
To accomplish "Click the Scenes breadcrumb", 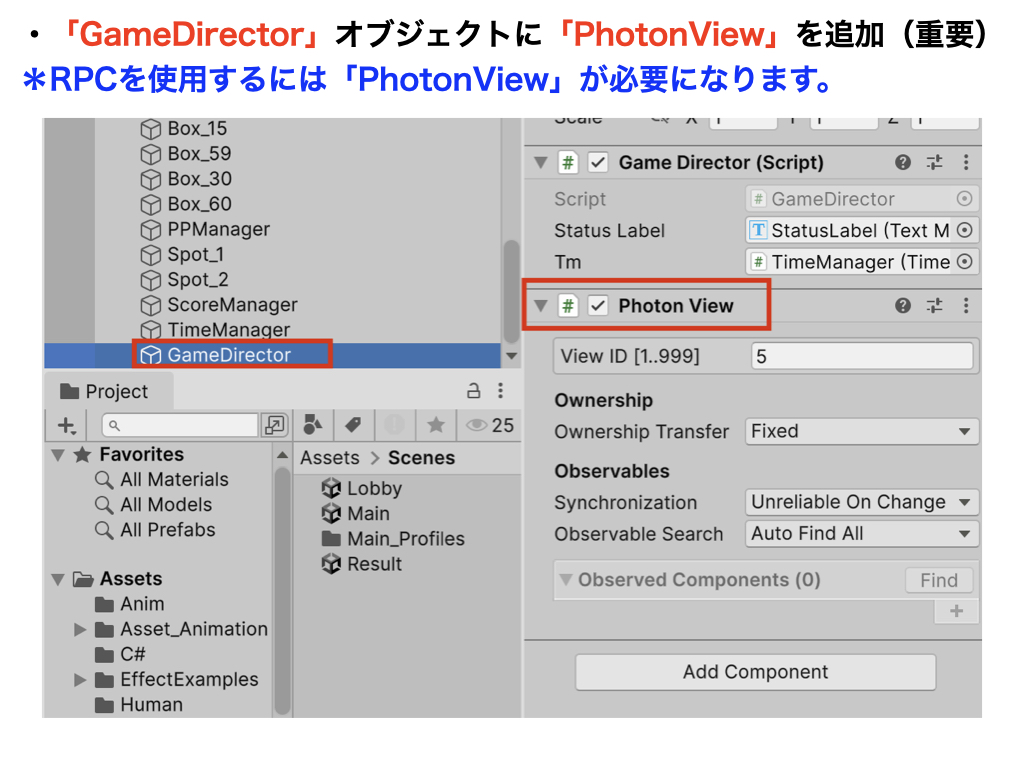I will pos(421,458).
